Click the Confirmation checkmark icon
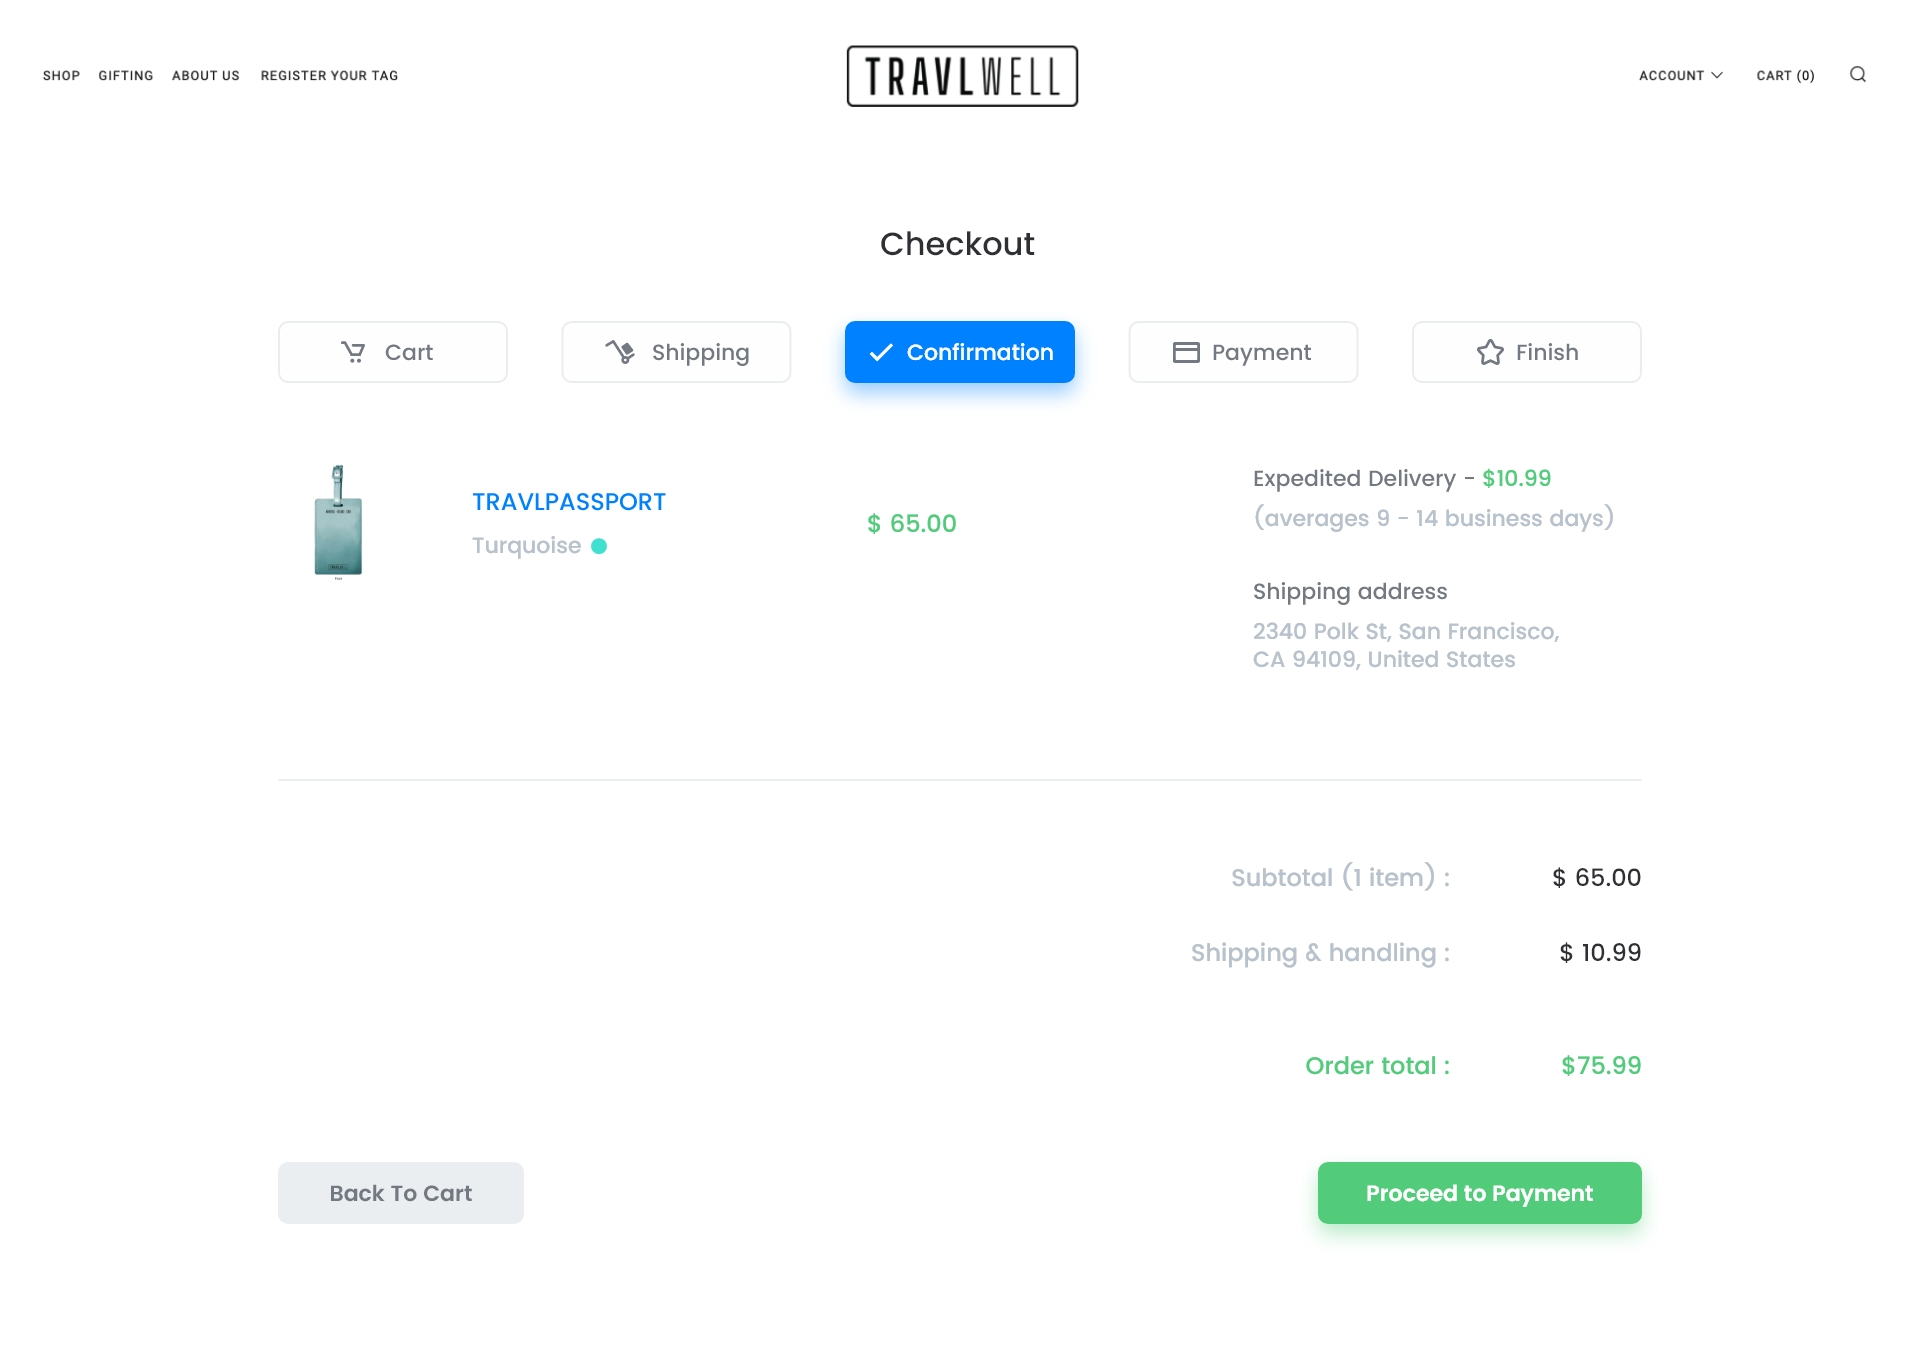This screenshot has width=1920, height=1358. coord(881,352)
